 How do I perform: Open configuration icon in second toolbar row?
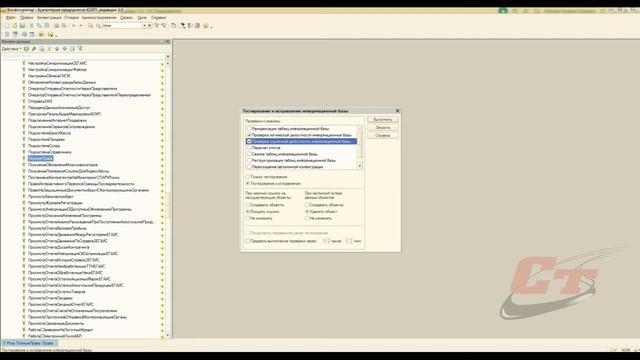point(7,34)
